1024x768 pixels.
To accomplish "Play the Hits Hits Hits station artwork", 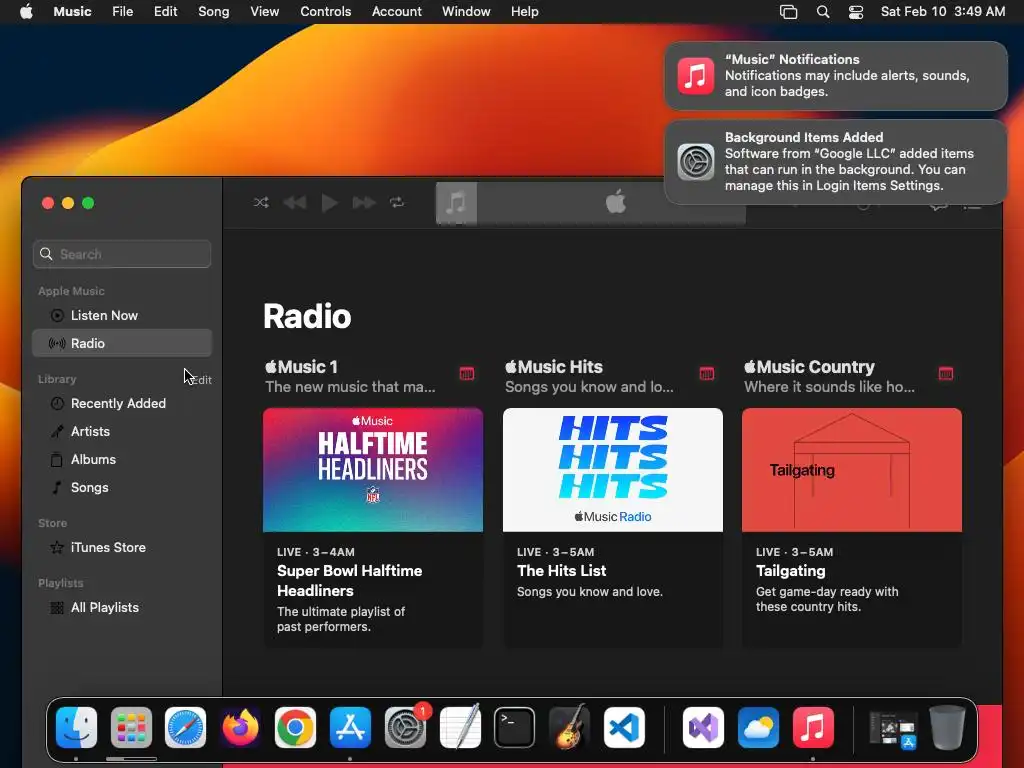I will pyautogui.click(x=613, y=470).
